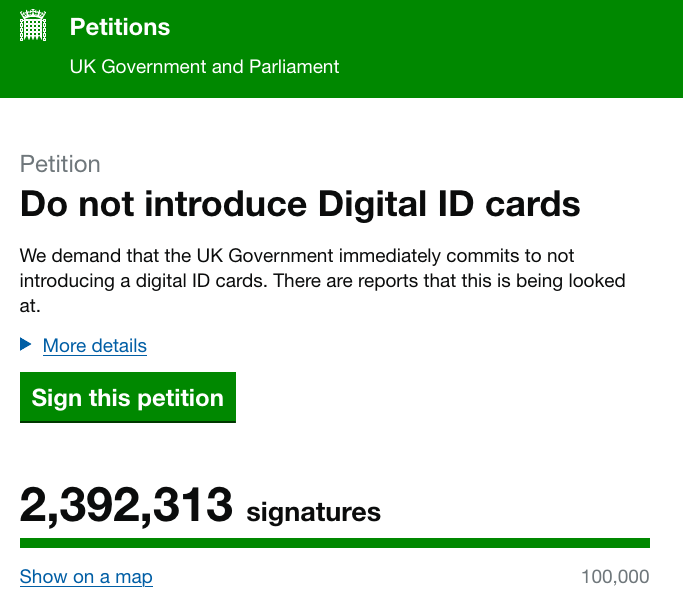Click the Do not introduce Digital ID cards heading
Image resolution: width=683 pixels, height=594 pixels.
click(300, 204)
